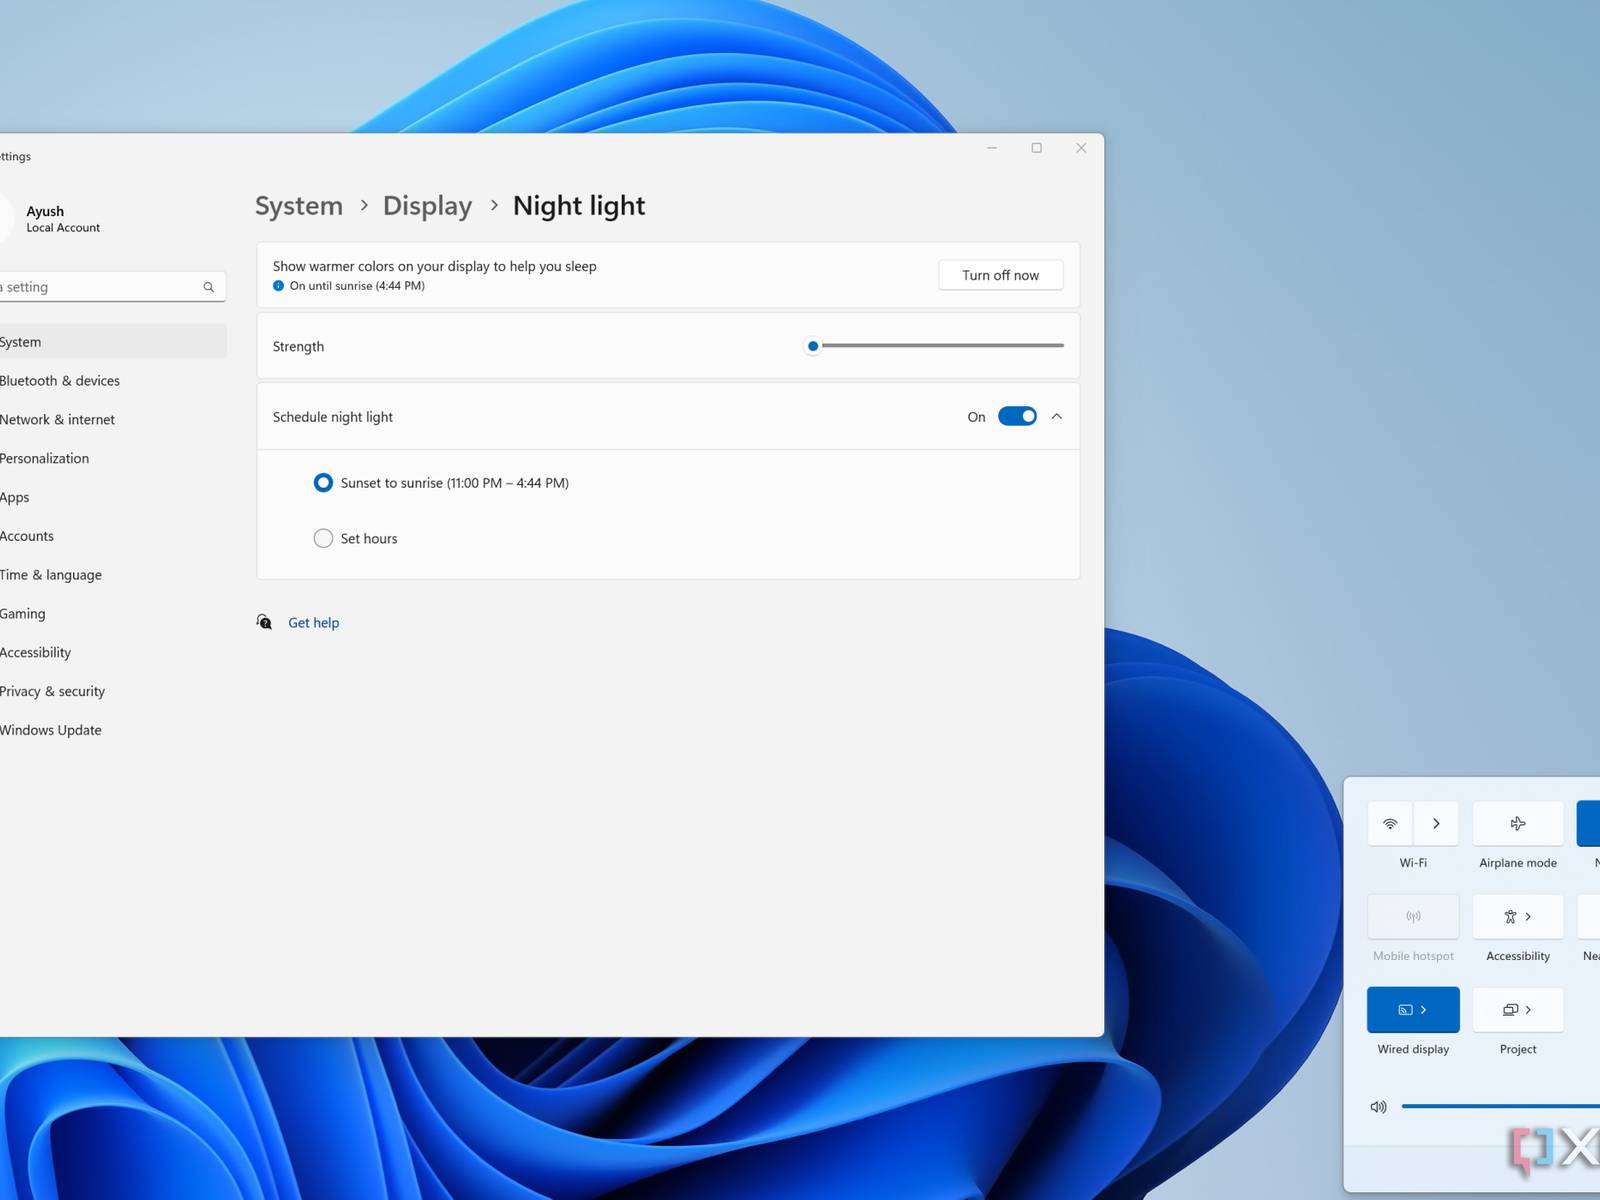Select Sunset to sunrise radio option
Screen dimensions: 1600x1200
click(x=323, y=483)
